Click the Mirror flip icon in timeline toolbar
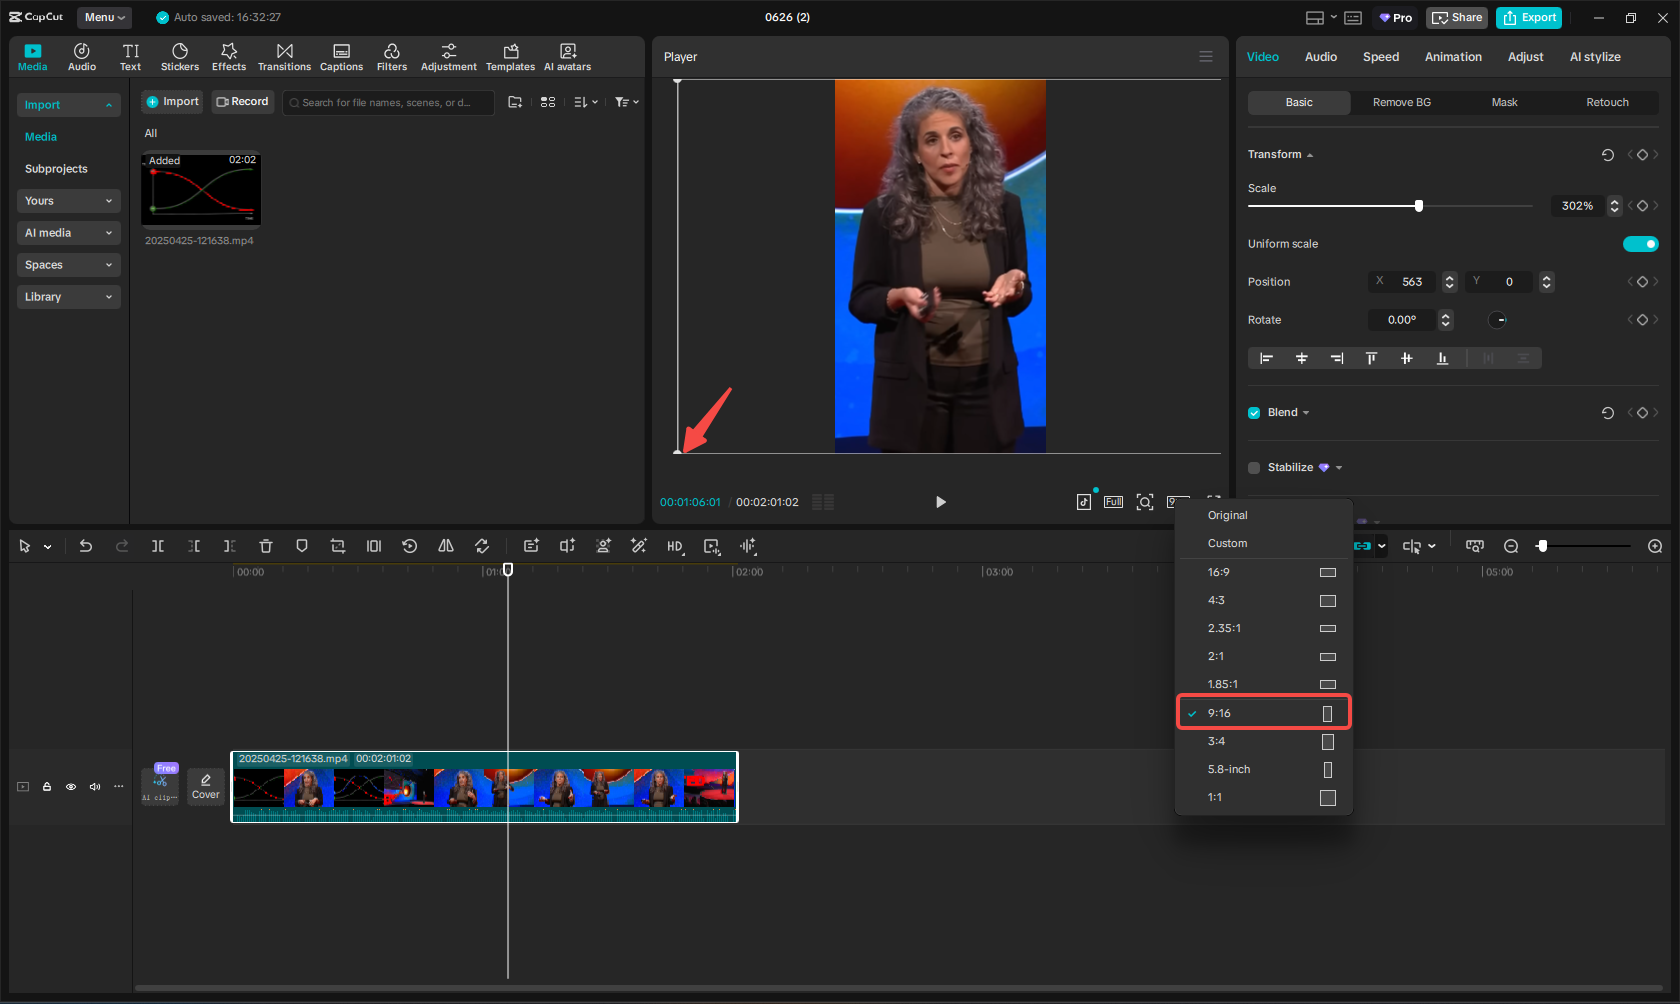 tap(446, 546)
